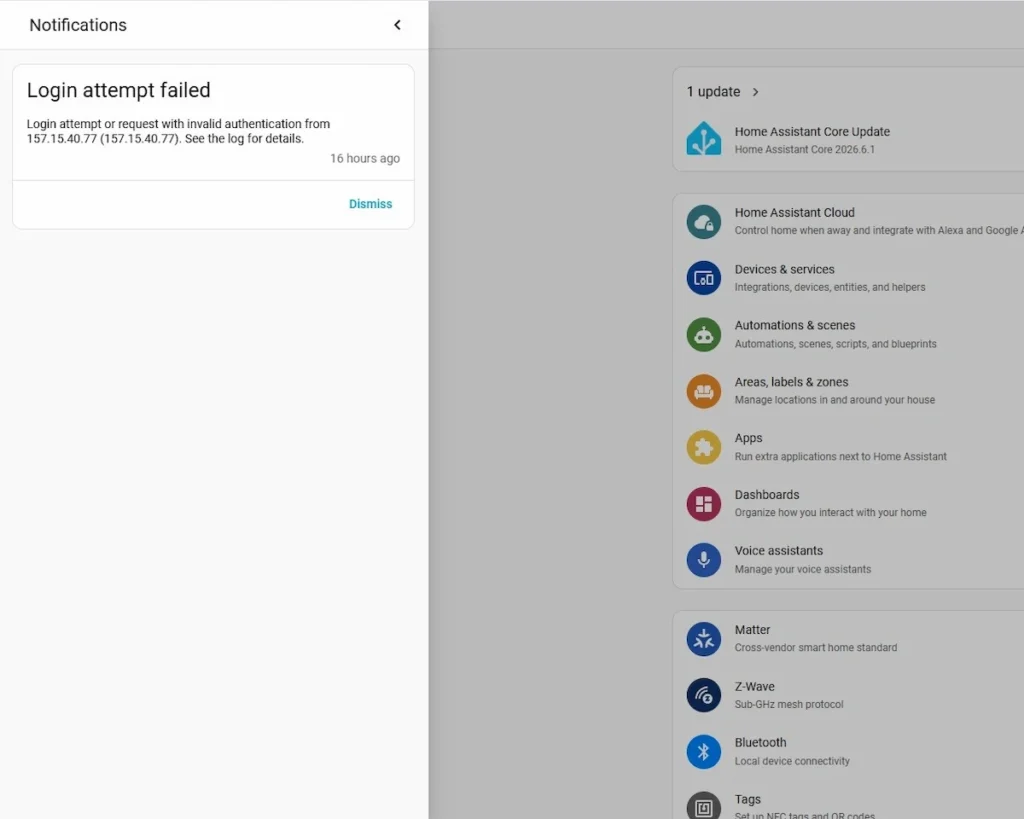Click the 'Login attempt failed' notification title
The width and height of the screenshot is (1024, 819).
click(x=118, y=90)
